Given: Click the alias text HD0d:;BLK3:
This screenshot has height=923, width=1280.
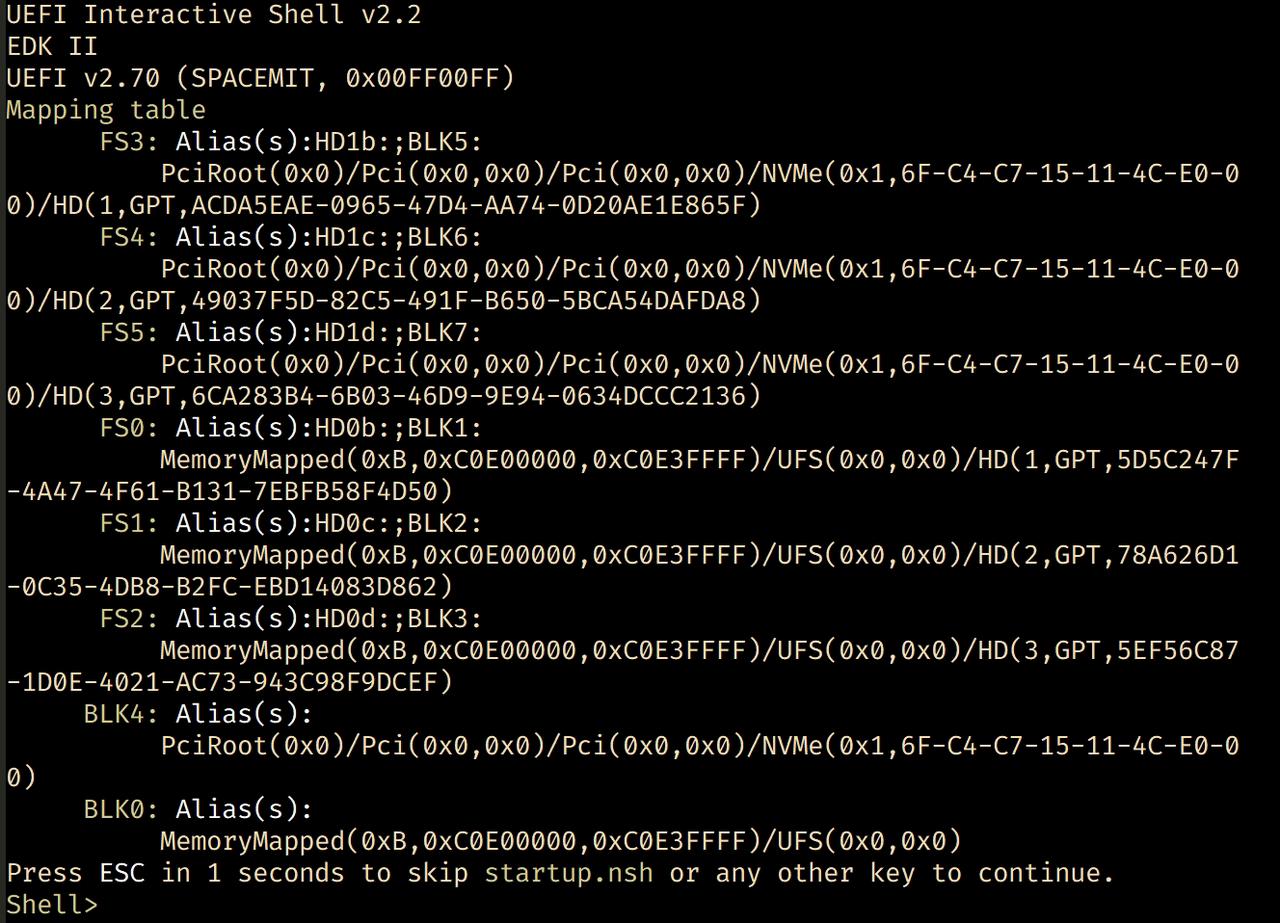Looking at the screenshot, I should (x=399, y=619).
